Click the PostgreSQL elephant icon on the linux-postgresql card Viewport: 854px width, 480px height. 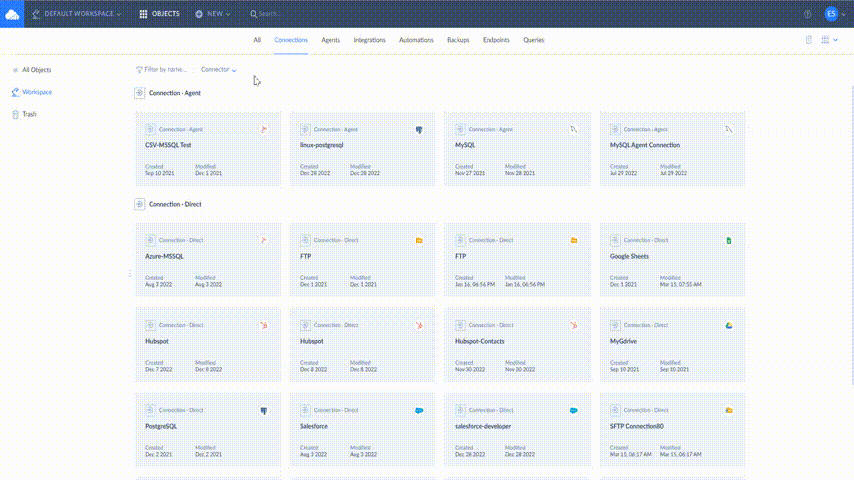[x=419, y=130]
